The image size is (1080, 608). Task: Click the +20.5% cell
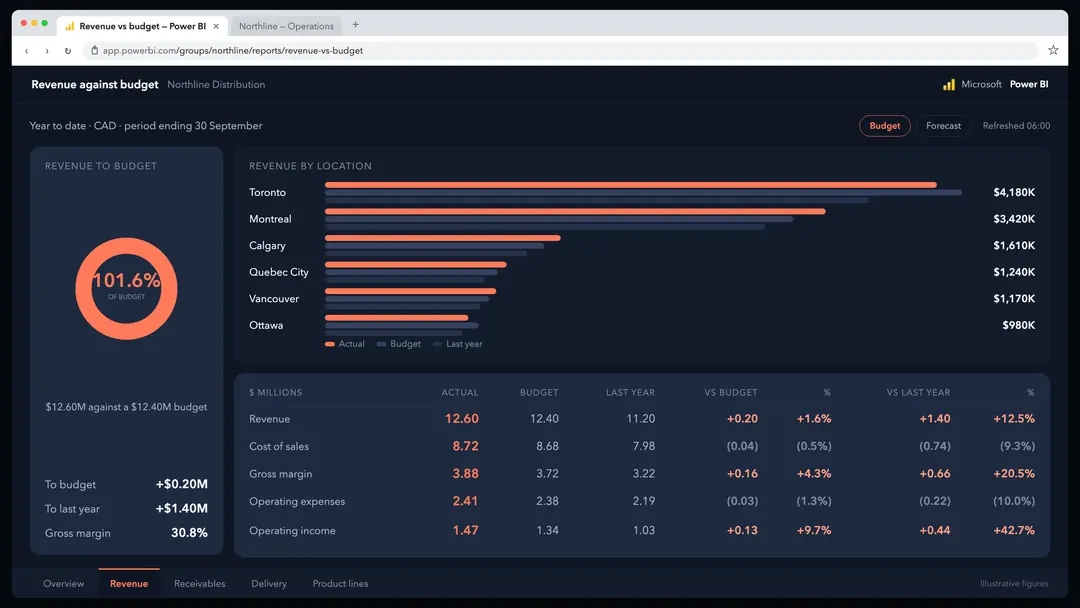click(1014, 474)
